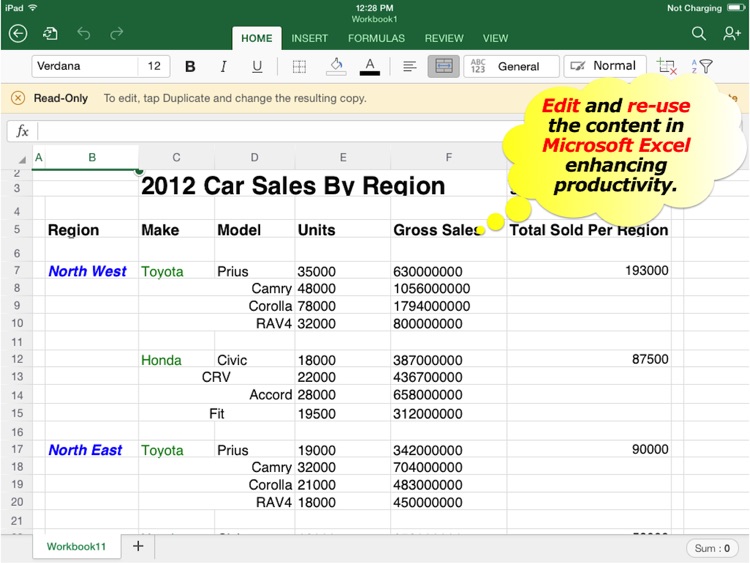Toggle italic formatting
The height and width of the screenshot is (563, 750).
(x=223, y=66)
